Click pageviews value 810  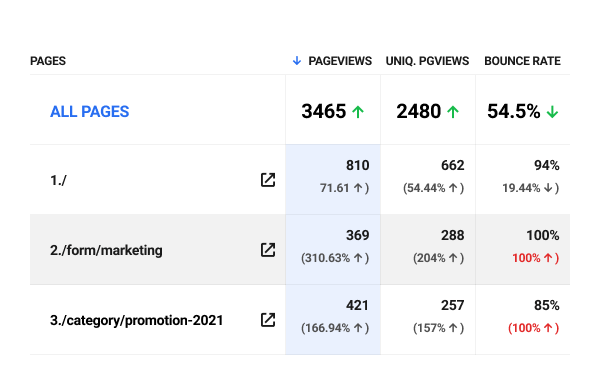[358, 165]
